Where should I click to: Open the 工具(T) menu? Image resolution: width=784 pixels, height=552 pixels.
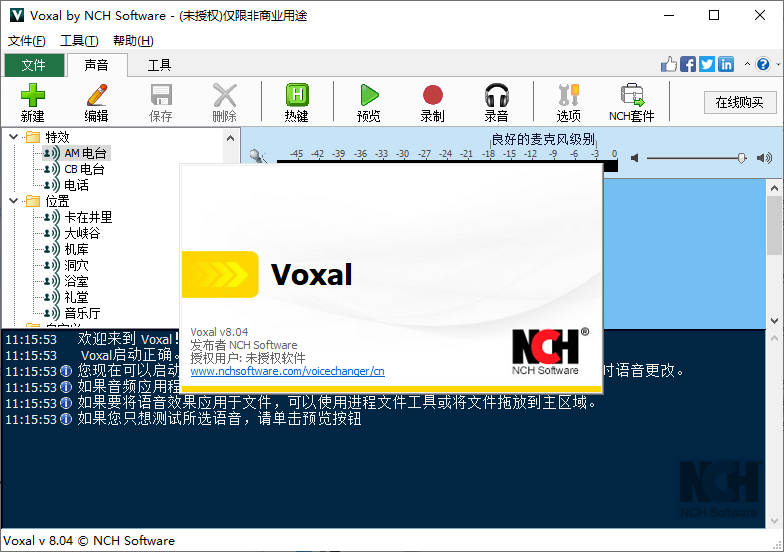[79, 40]
